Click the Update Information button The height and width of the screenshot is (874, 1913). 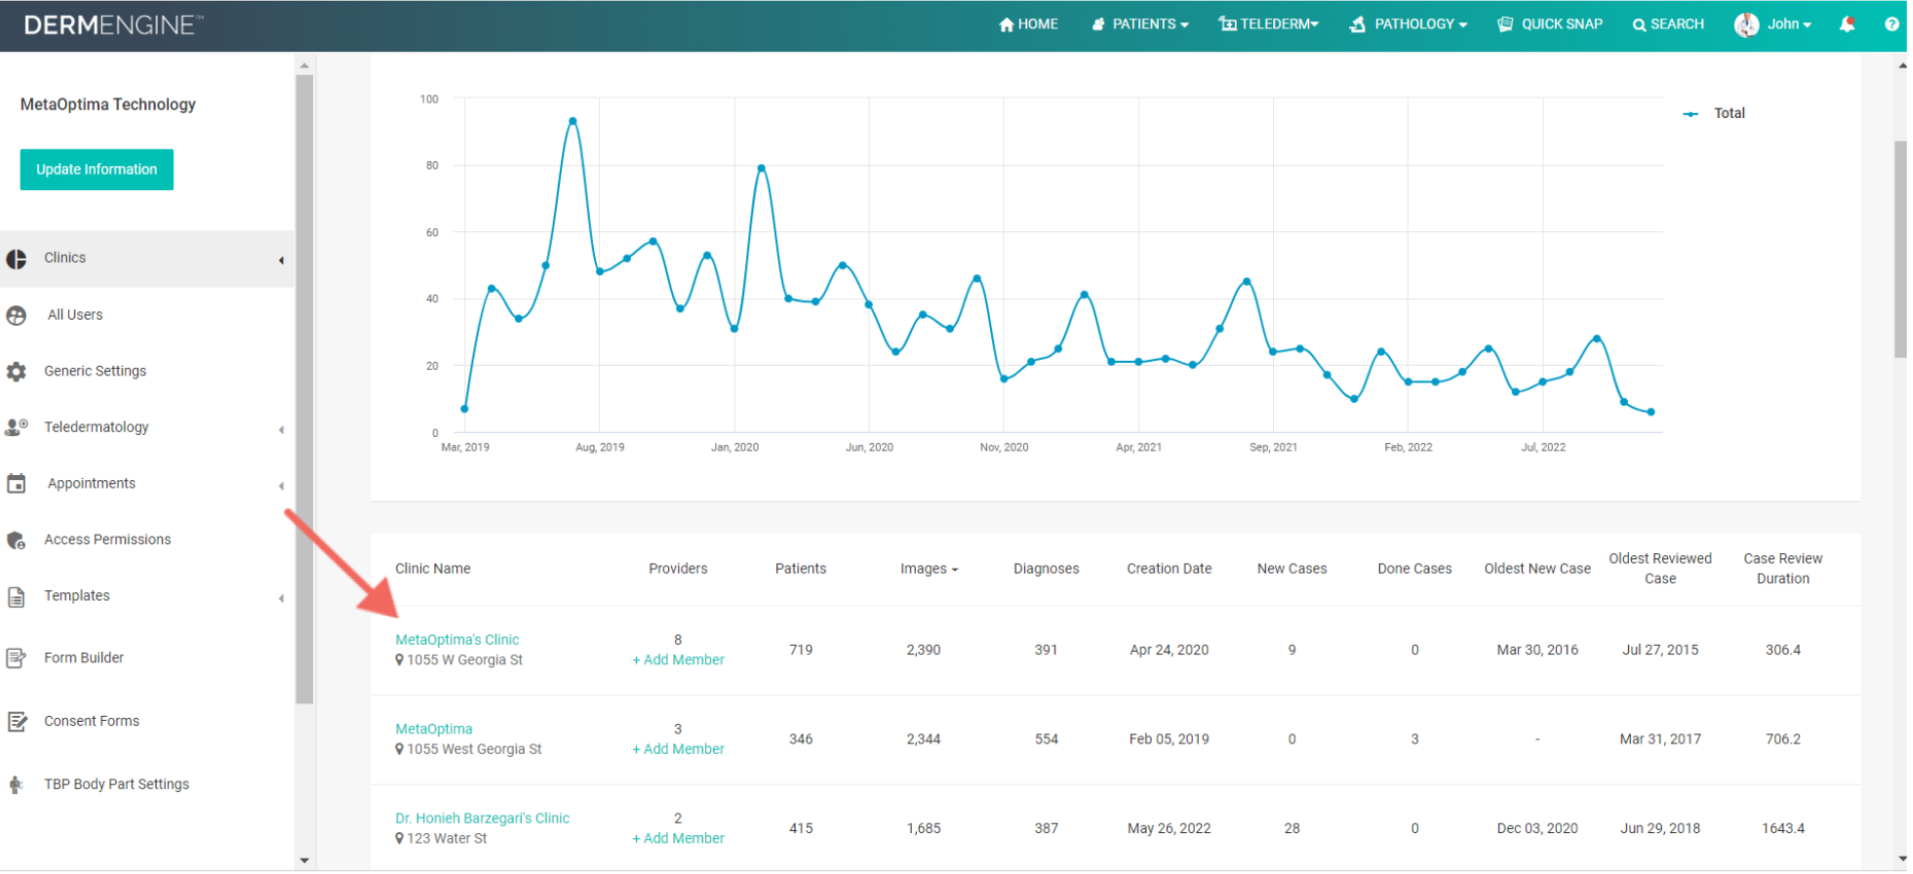(x=97, y=170)
